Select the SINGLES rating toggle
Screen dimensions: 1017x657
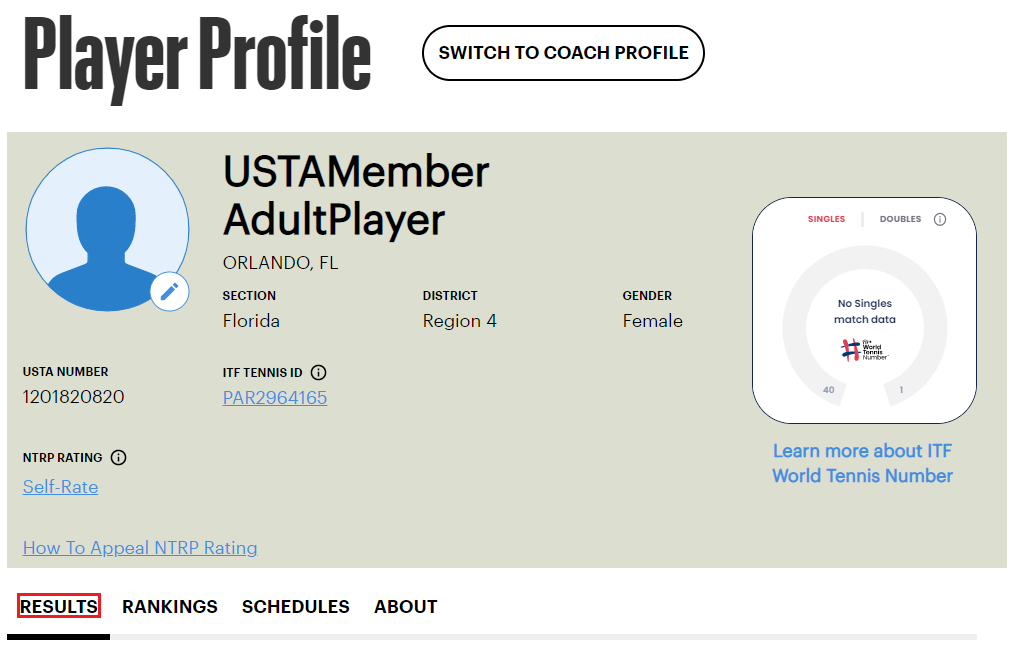[x=827, y=218]
